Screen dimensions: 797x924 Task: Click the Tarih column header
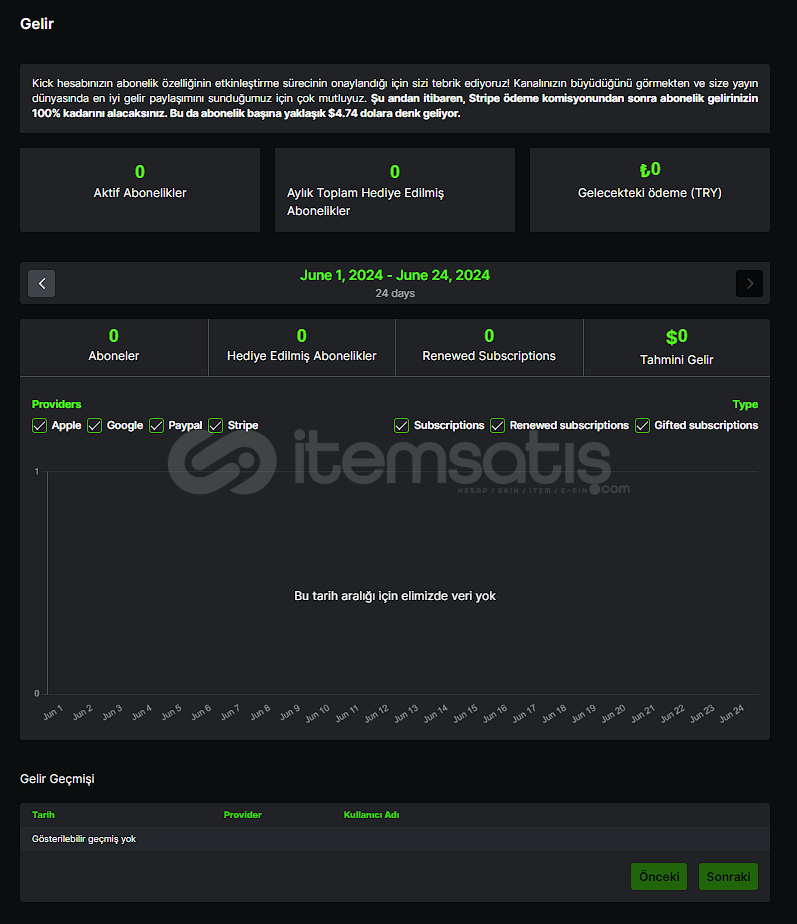pyautogui.click(x=43, y=814)
